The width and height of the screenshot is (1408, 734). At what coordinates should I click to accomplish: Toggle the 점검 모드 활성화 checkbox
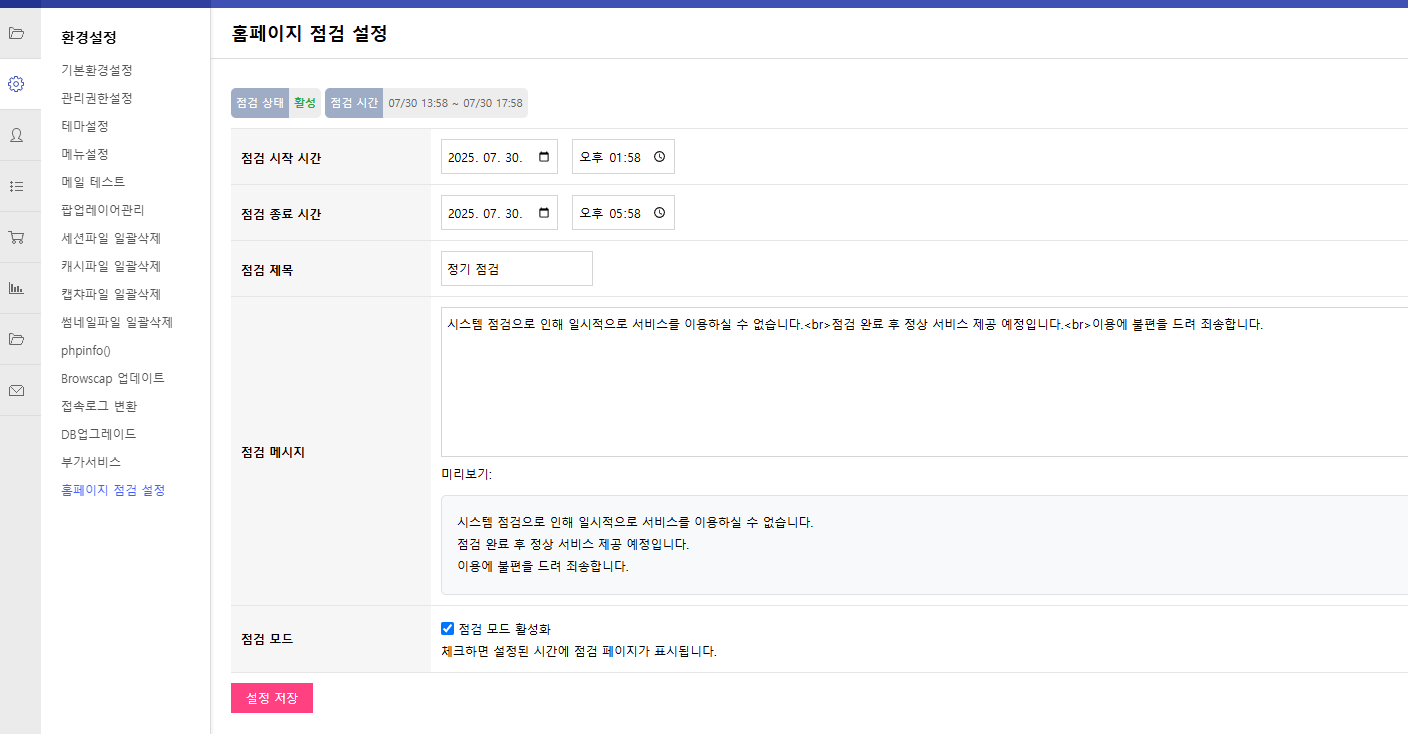point(447,629)
